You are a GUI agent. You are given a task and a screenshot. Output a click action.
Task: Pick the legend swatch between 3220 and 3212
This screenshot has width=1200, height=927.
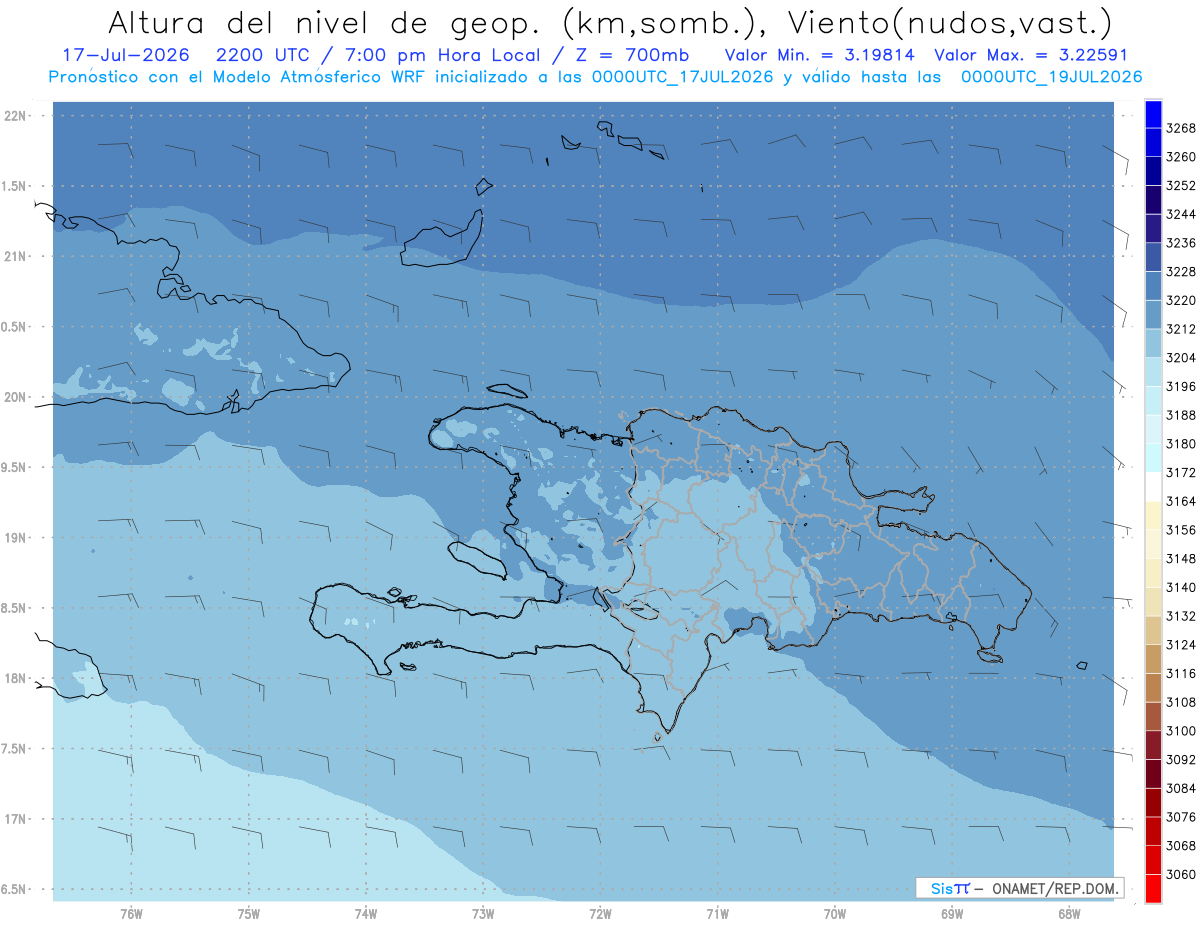pyautogui.click(x=1153, y=314)
